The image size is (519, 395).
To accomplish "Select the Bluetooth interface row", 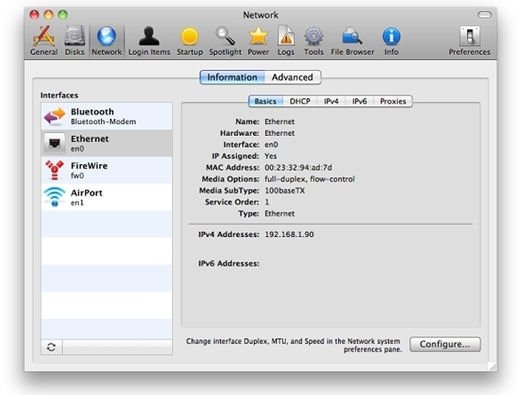I will (x=107, y=116).
